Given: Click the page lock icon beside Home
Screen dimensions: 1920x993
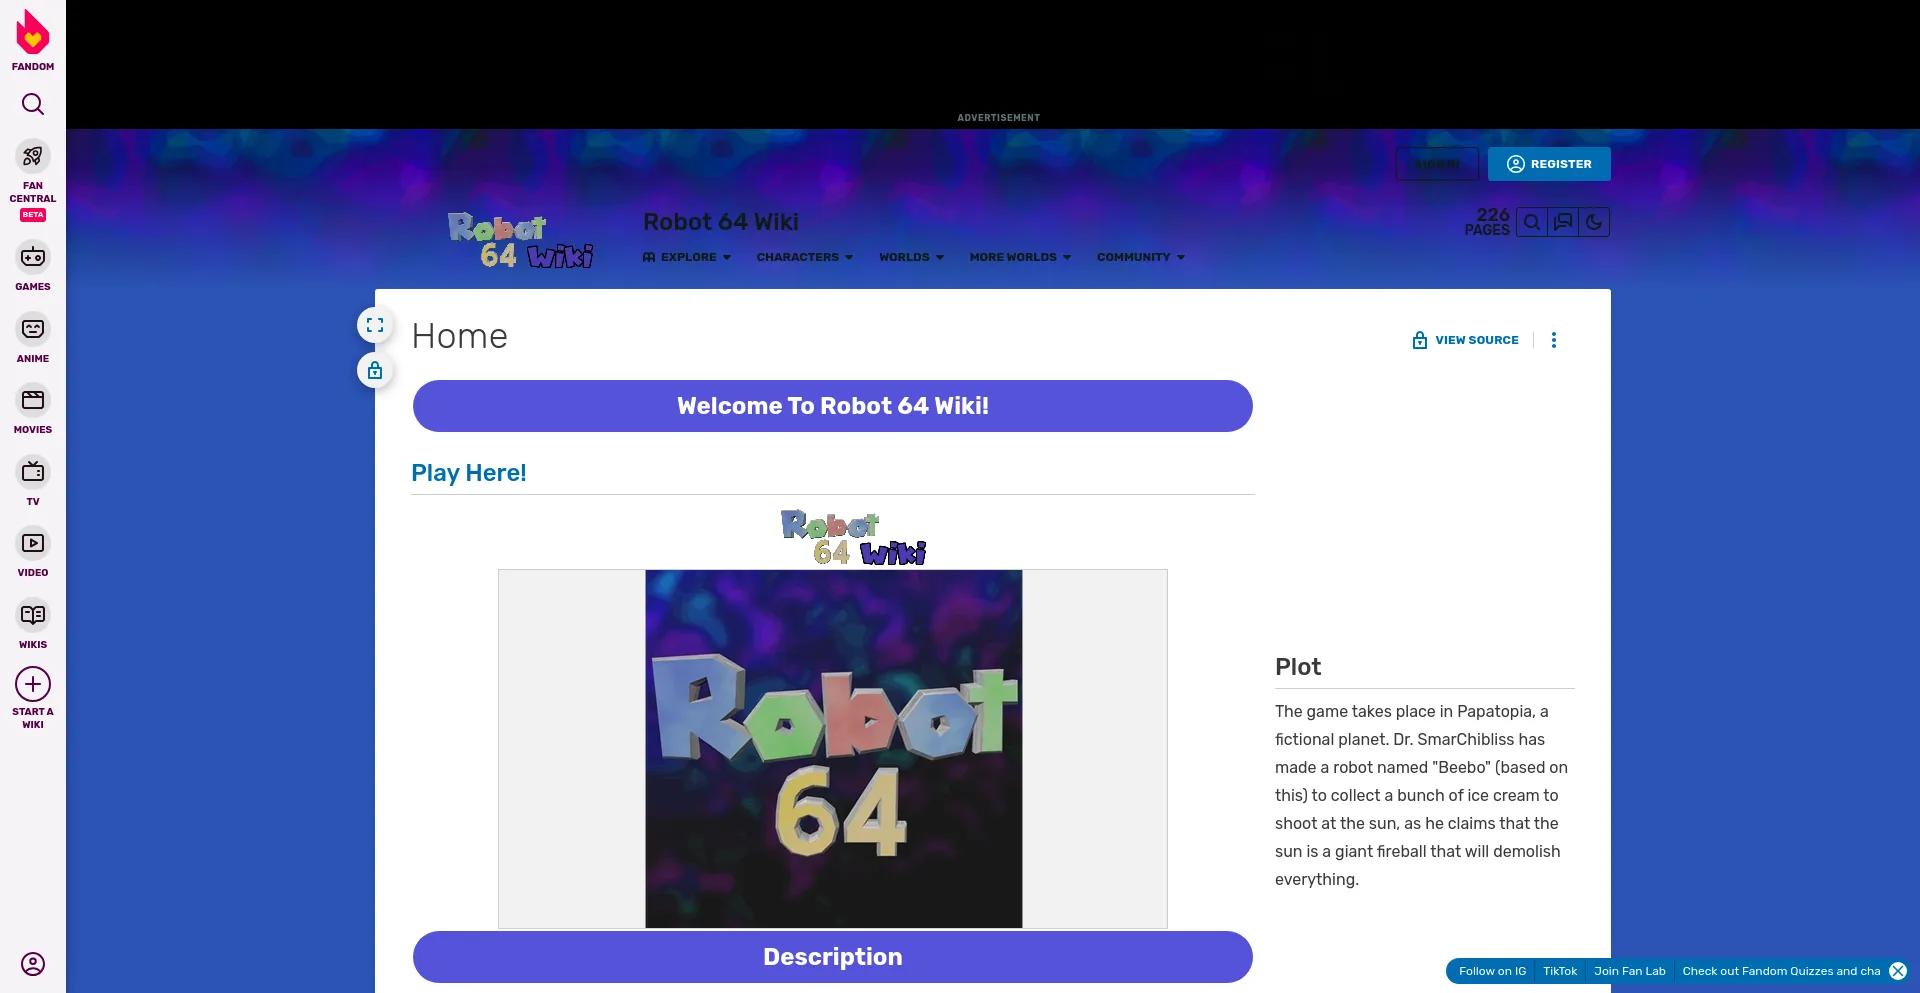Looking at the screenshot, I should coord(375,371).
